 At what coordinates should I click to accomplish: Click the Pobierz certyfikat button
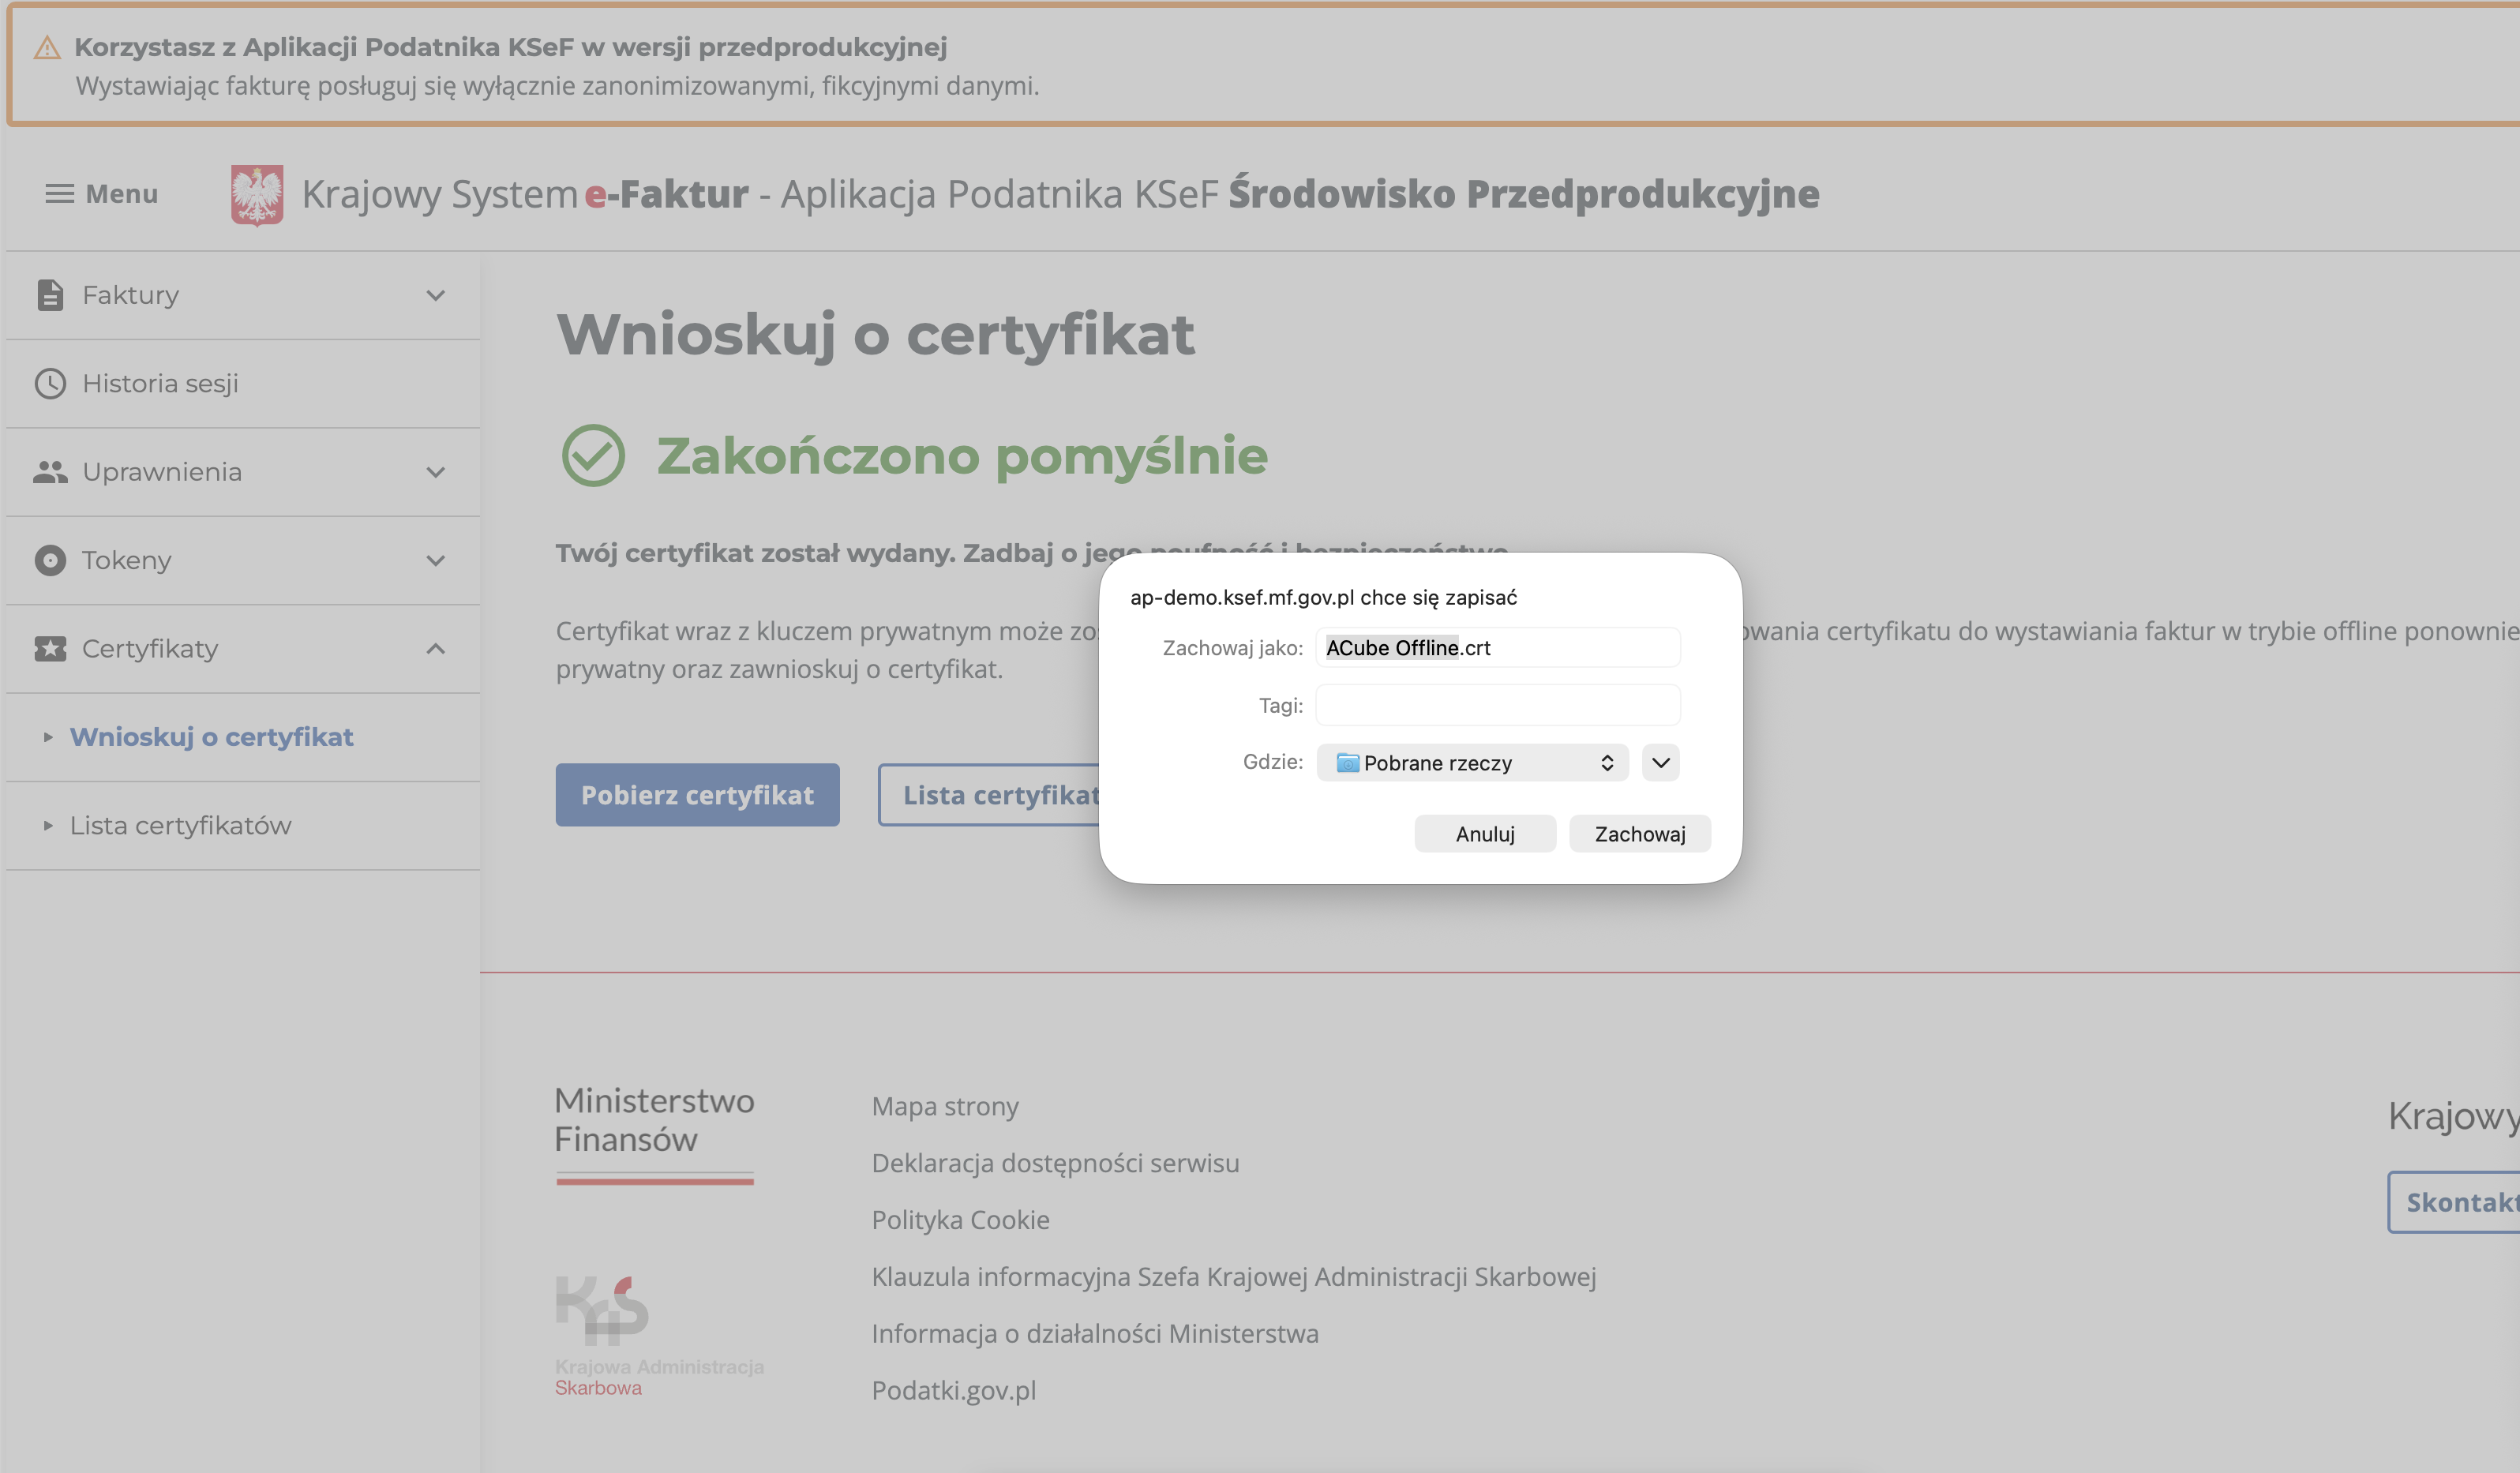[697, 795]
